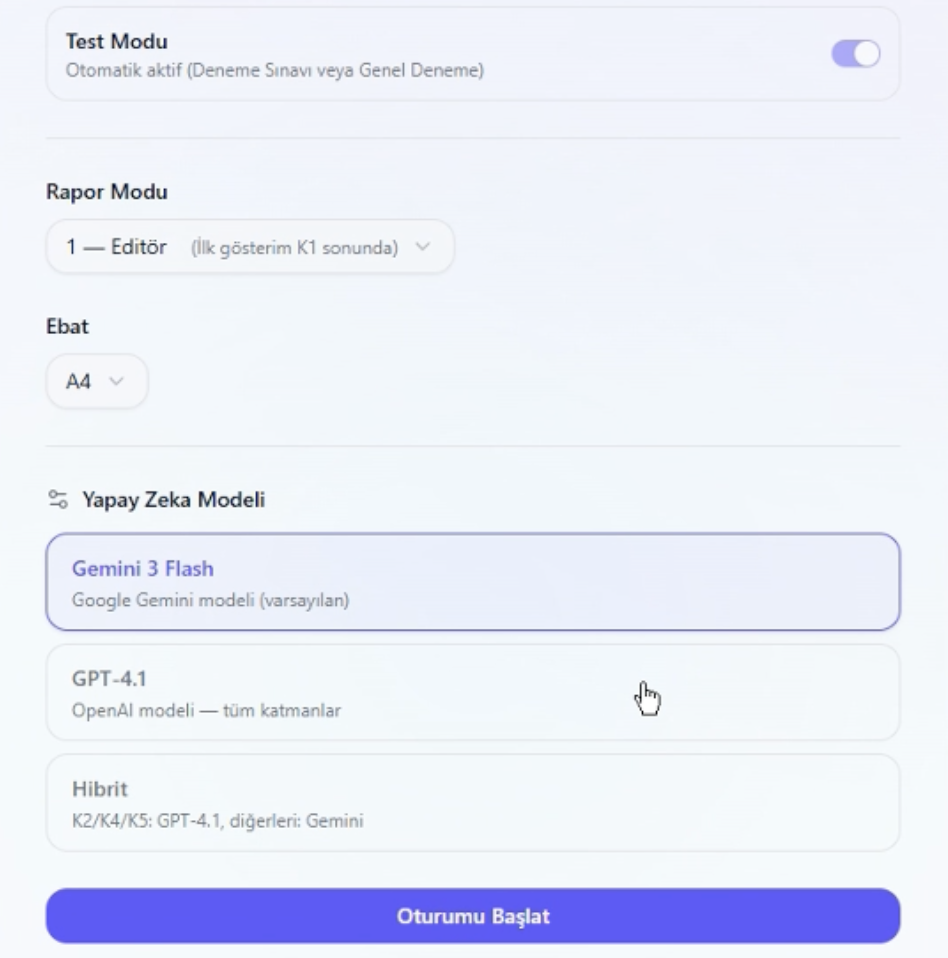948x958 pixels.
Task: Click the Ebat label
Action: 67,327
